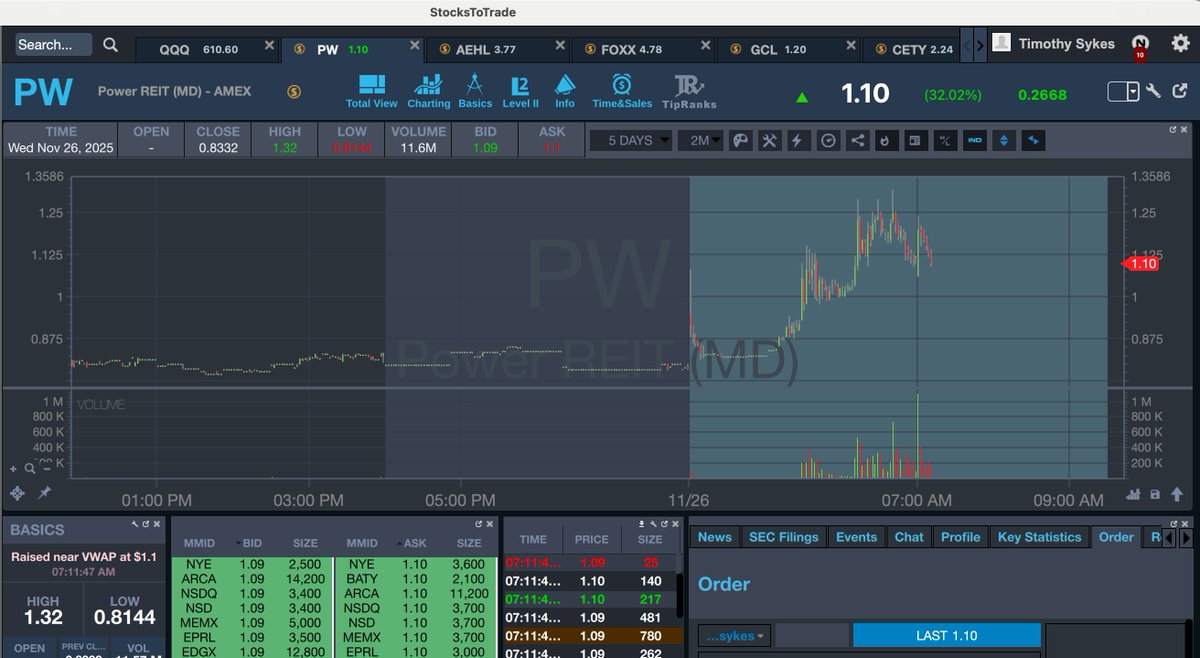Expand the 2M interval dropdown
The width and height of the screenshot is (1200, 658).
pos(700,141)
